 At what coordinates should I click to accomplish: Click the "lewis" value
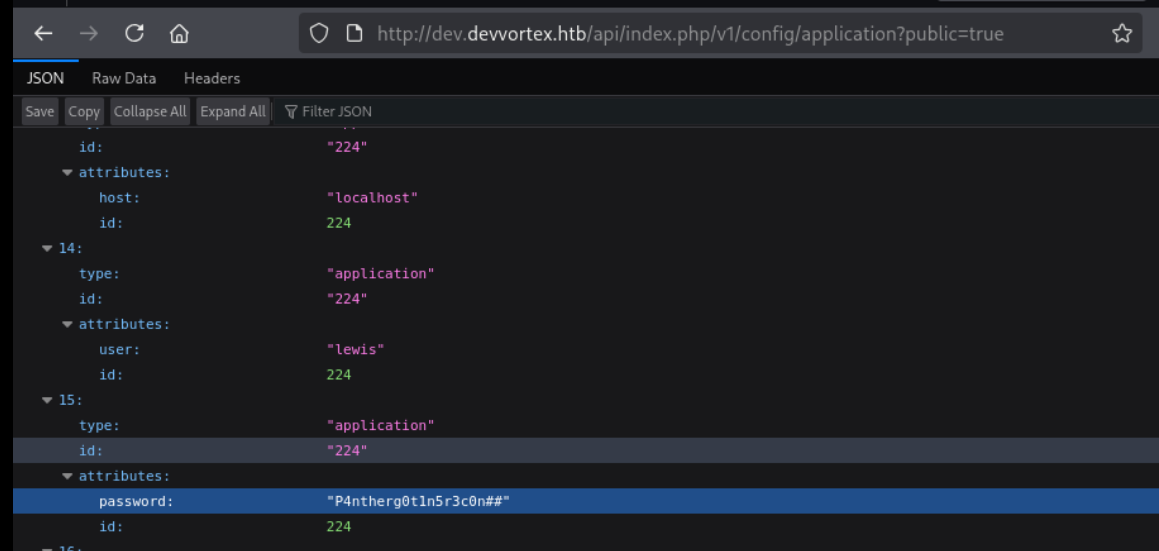(x=356, y=350)
